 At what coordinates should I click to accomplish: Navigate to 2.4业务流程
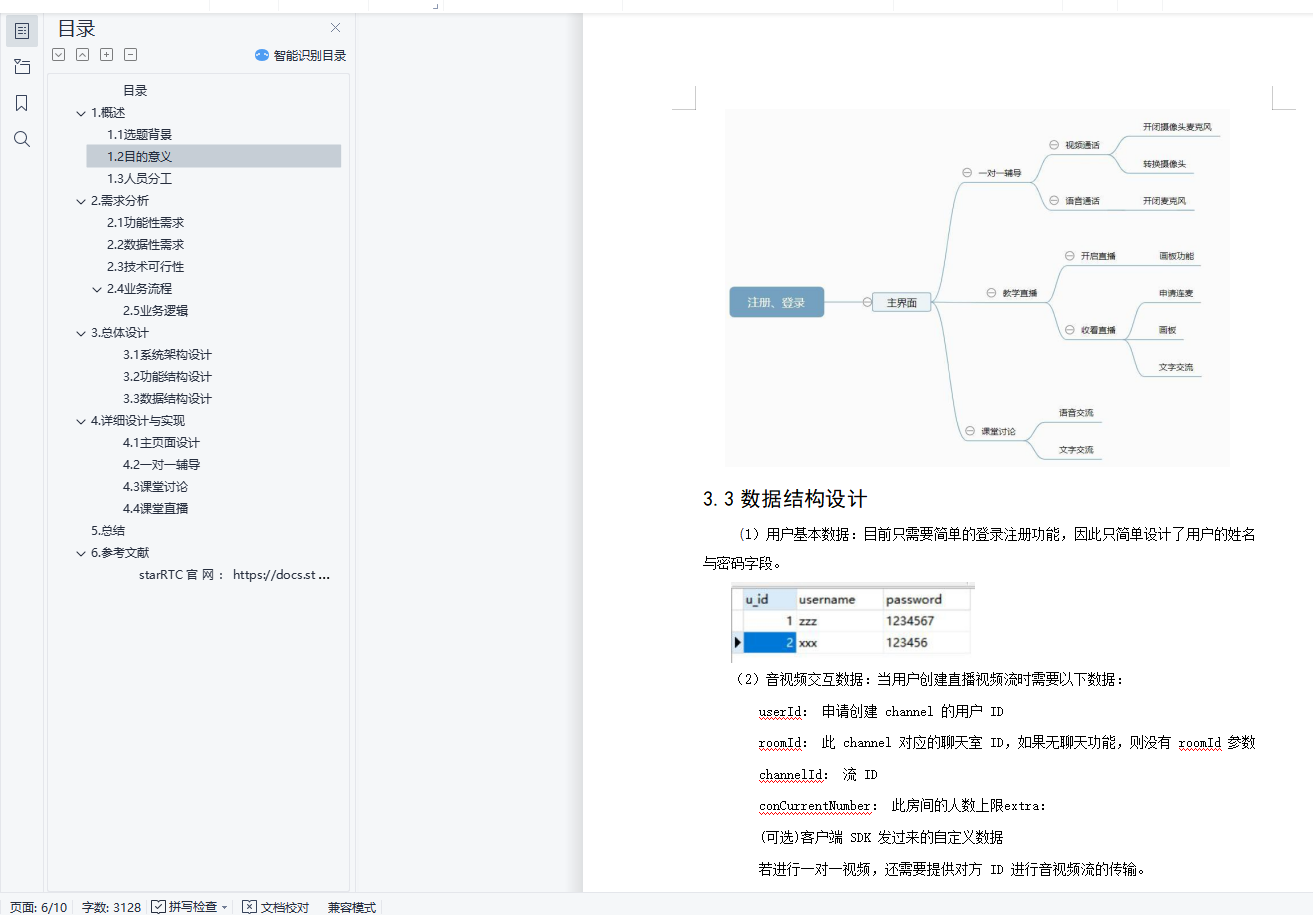pyautogui.click(x=140, y=288)
